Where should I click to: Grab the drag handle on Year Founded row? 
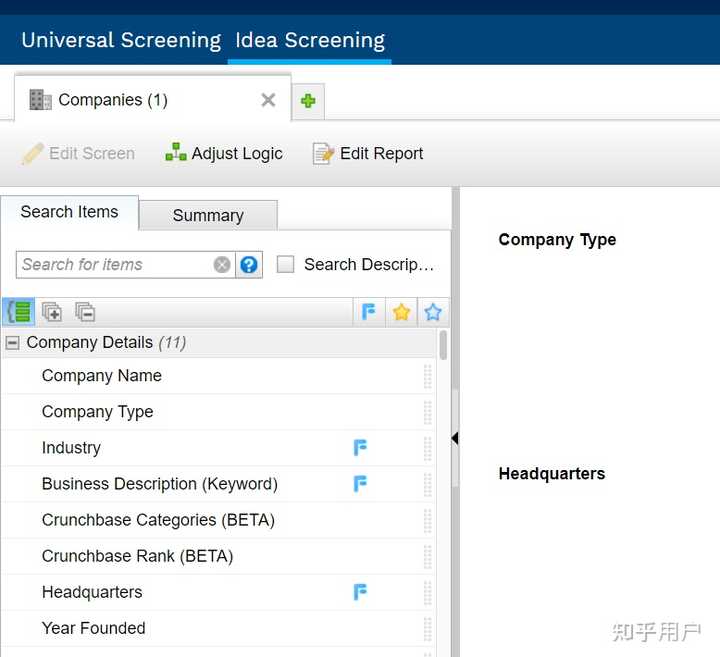click(428, 629)
